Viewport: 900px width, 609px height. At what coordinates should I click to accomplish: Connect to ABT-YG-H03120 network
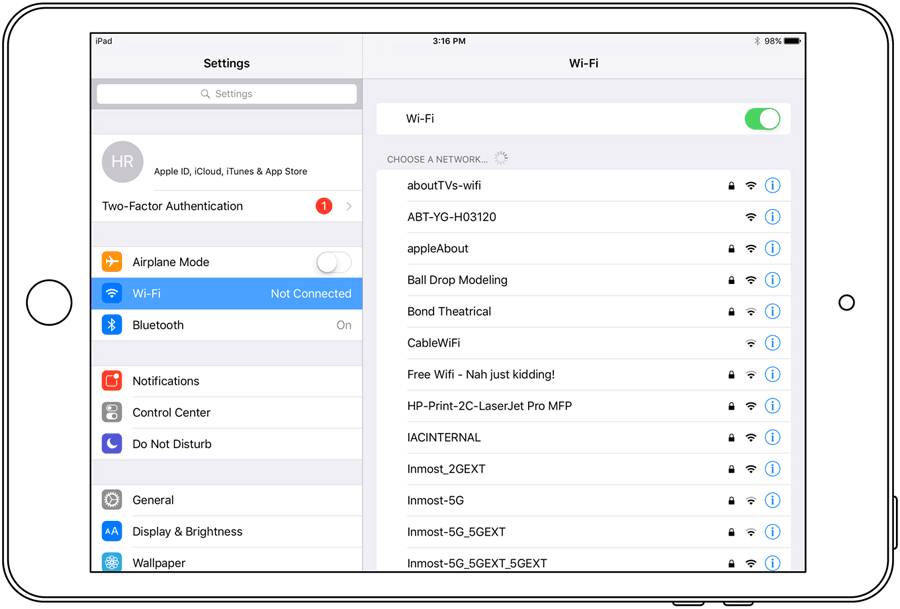click(583, 217)
